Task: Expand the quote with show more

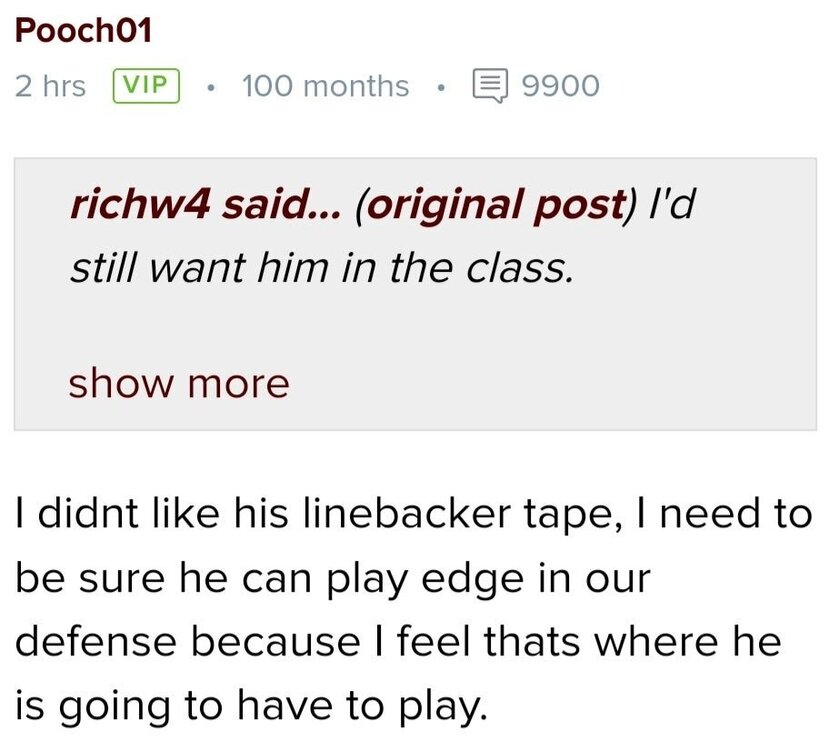Action: tap(178, 383)
